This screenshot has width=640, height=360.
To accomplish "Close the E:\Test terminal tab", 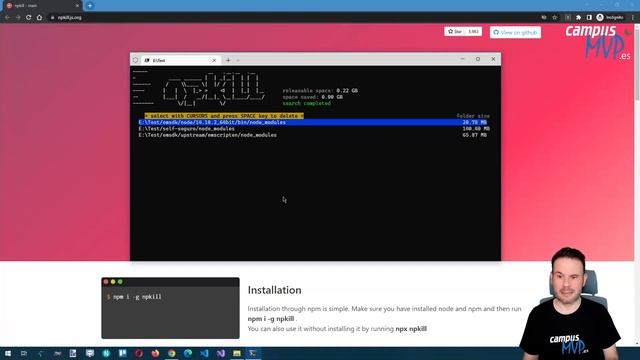I will 214,60.
